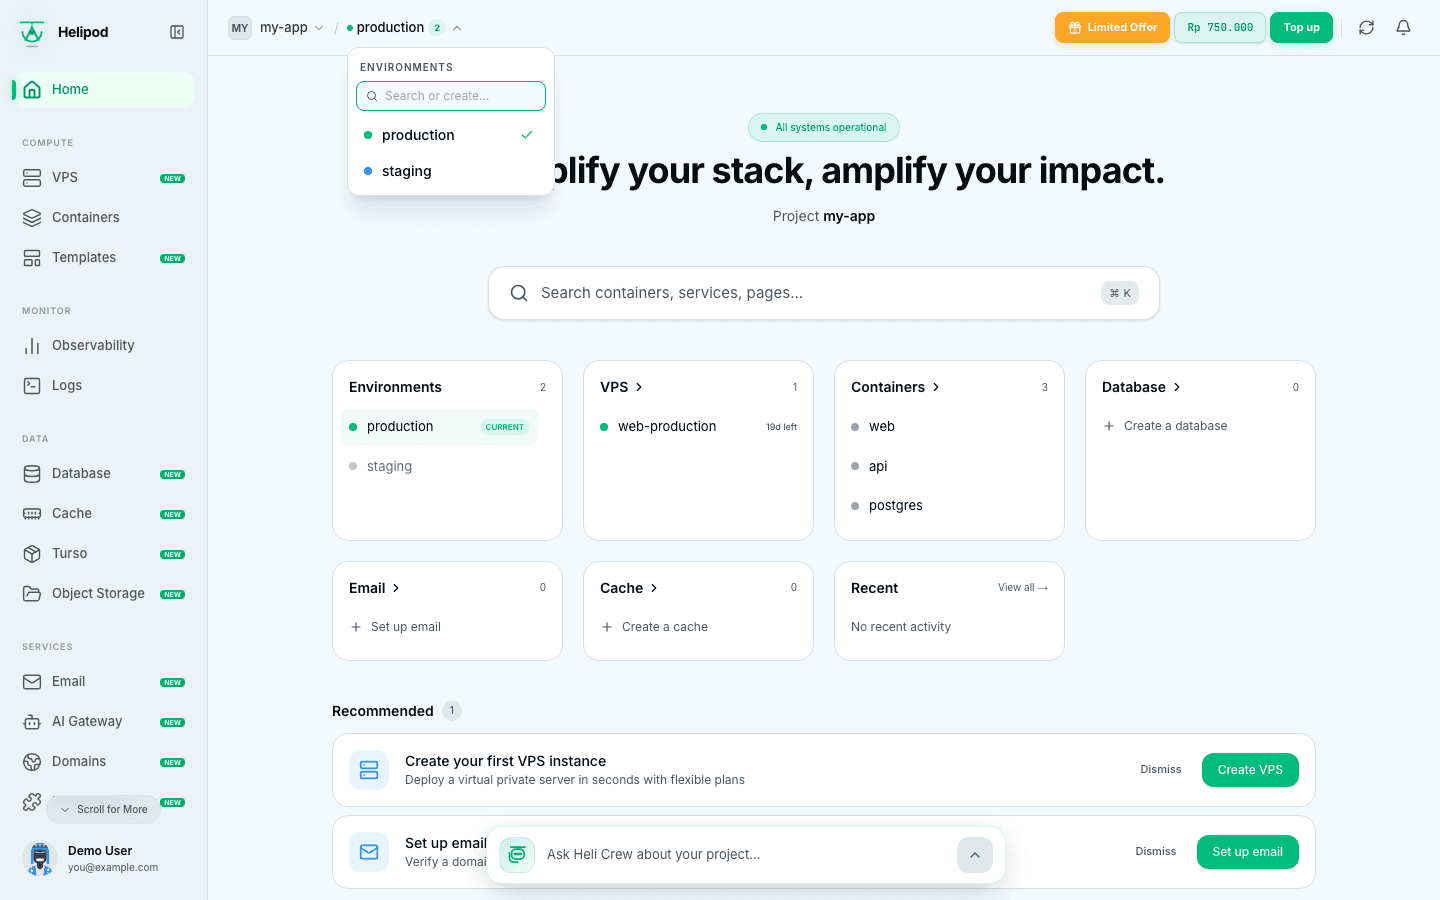The height and width of the screenshot is (900, 1440).
Task: Click the Database cylinder icon in sidebar
Action: pos(32,473)
